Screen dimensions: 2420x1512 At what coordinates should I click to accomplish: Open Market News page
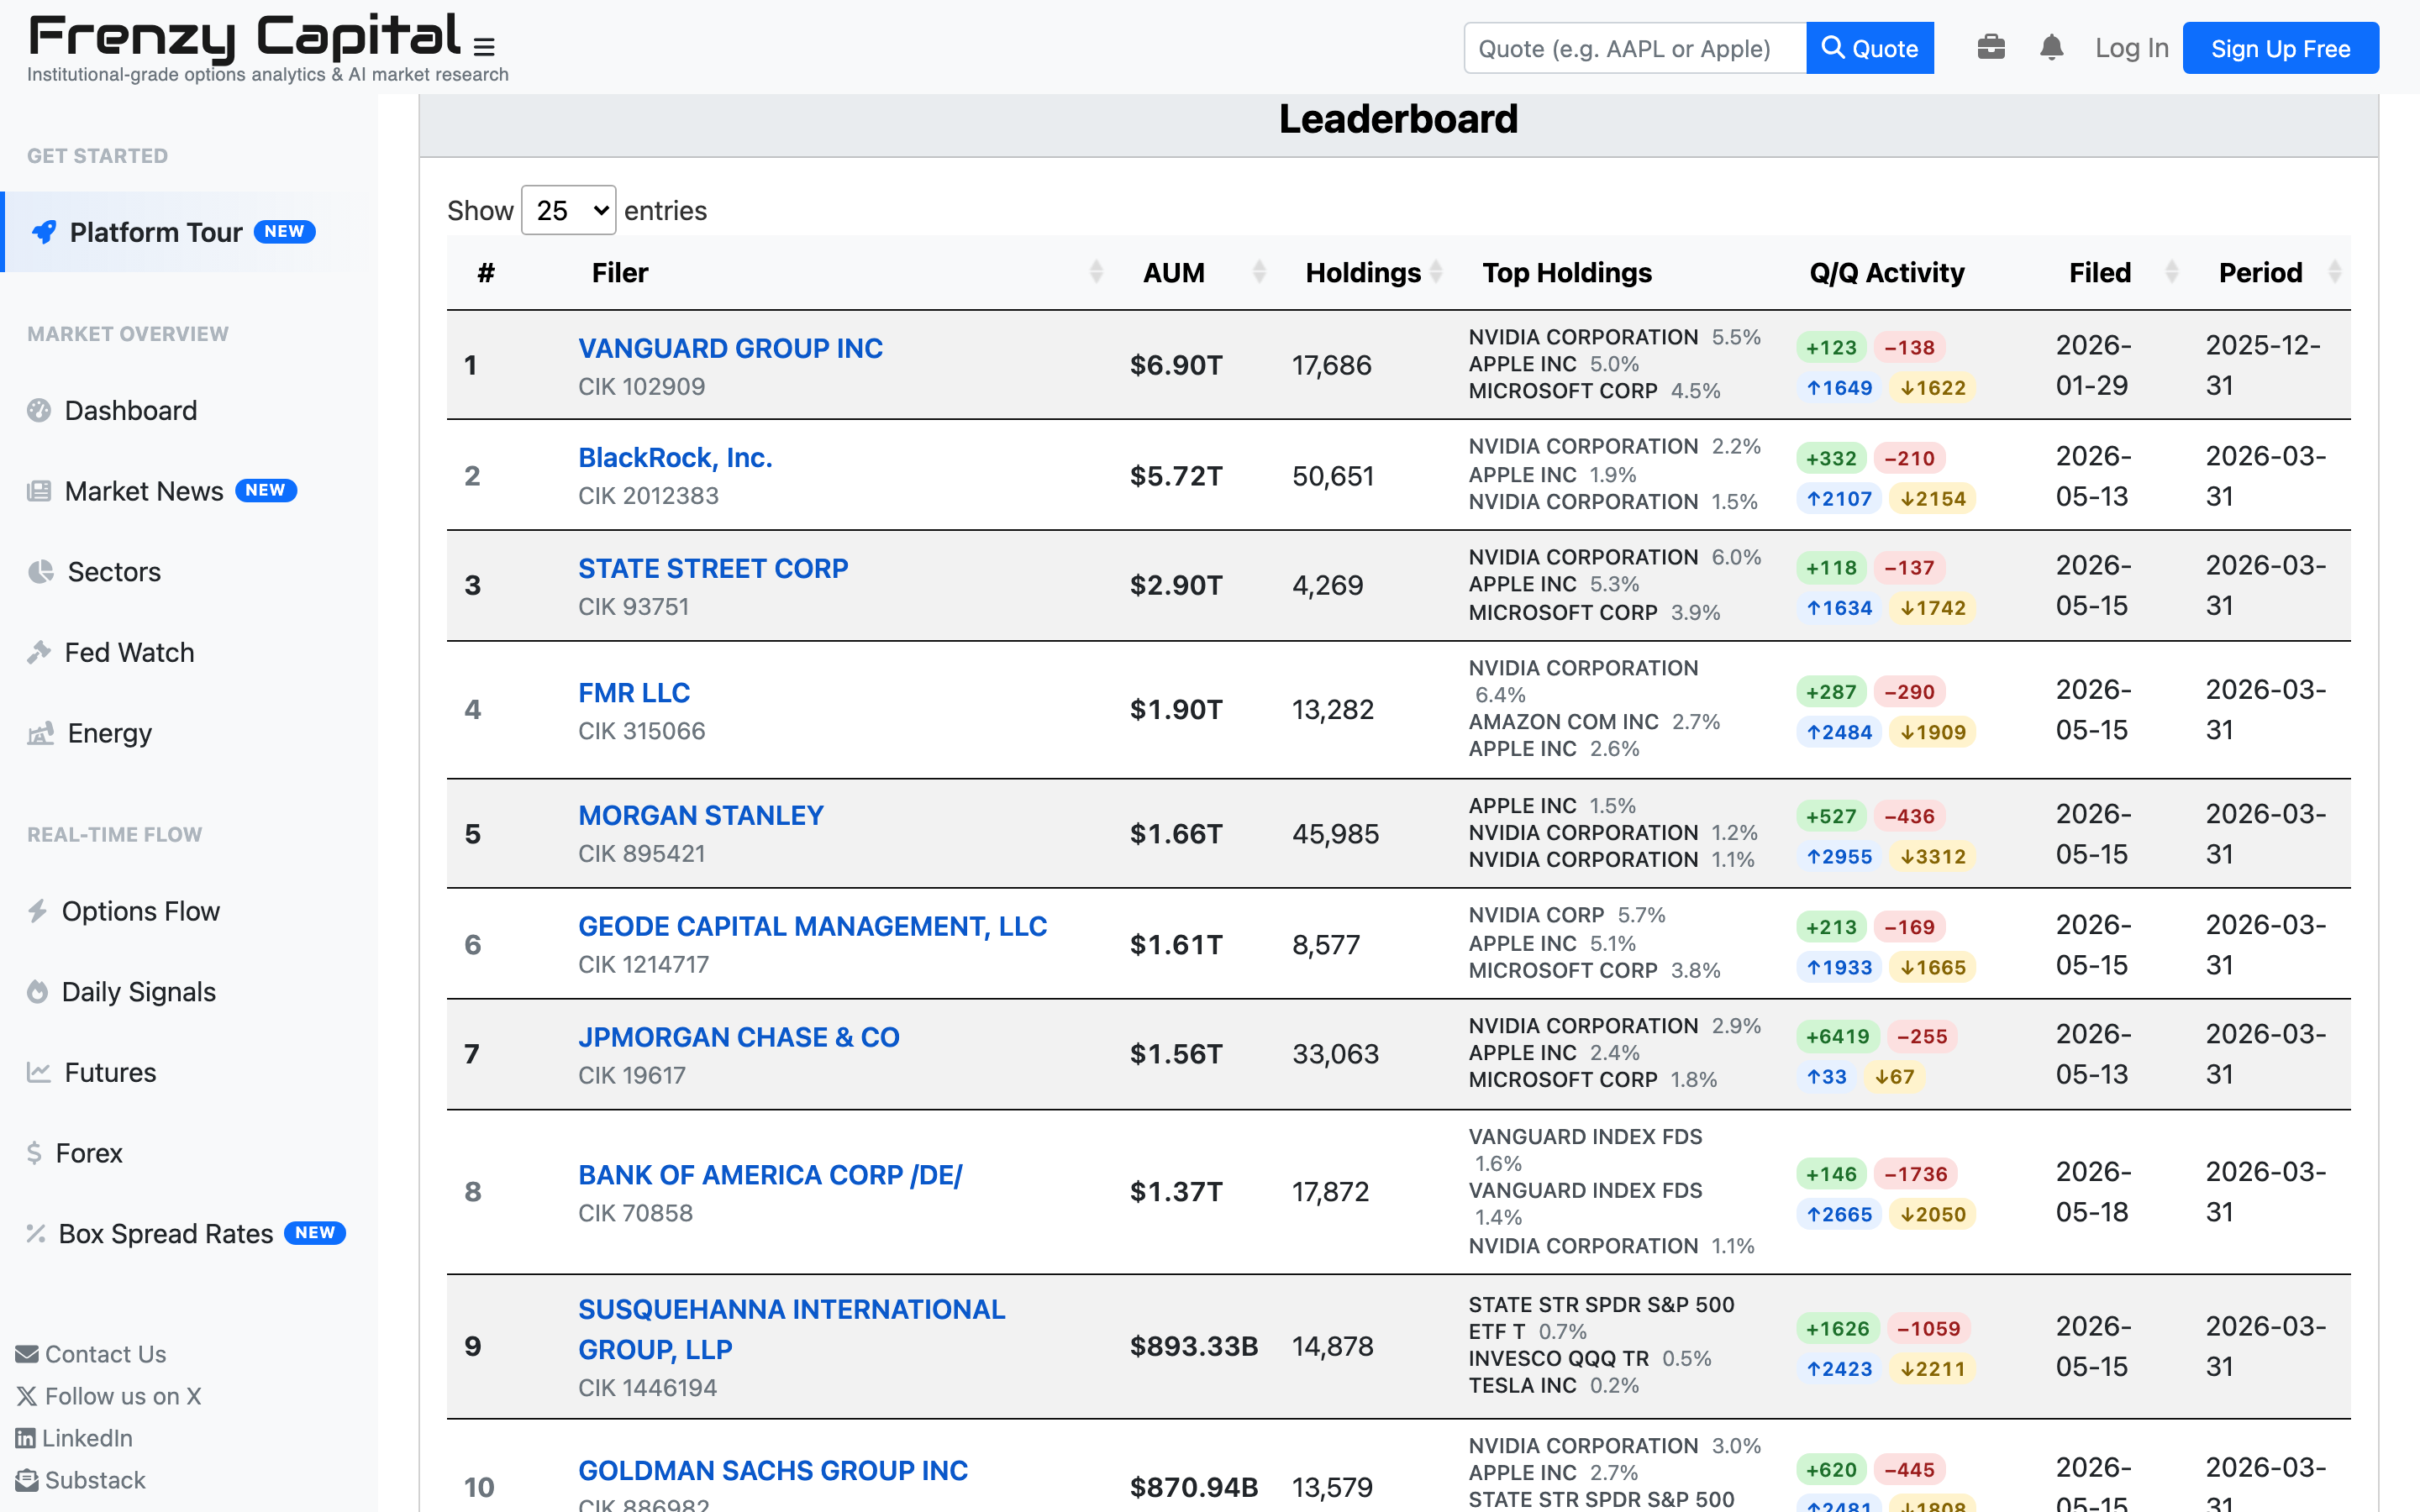point(144,491)
